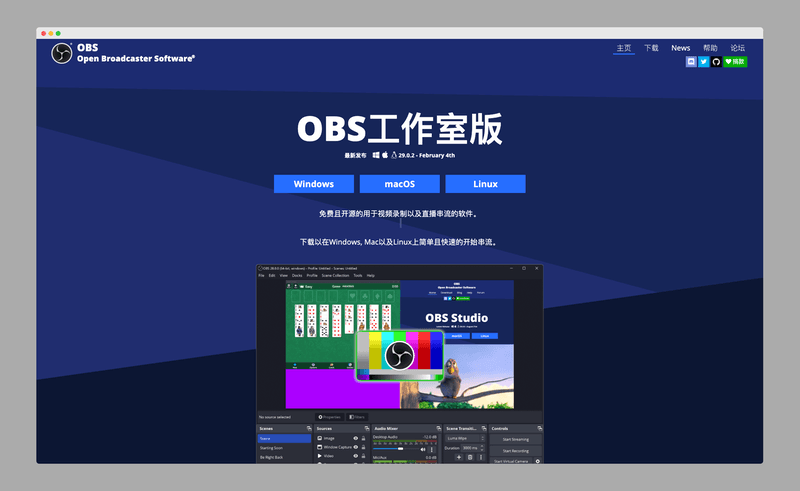Open the GitHub icon link
800x491 pixels.
pos(716,62)
